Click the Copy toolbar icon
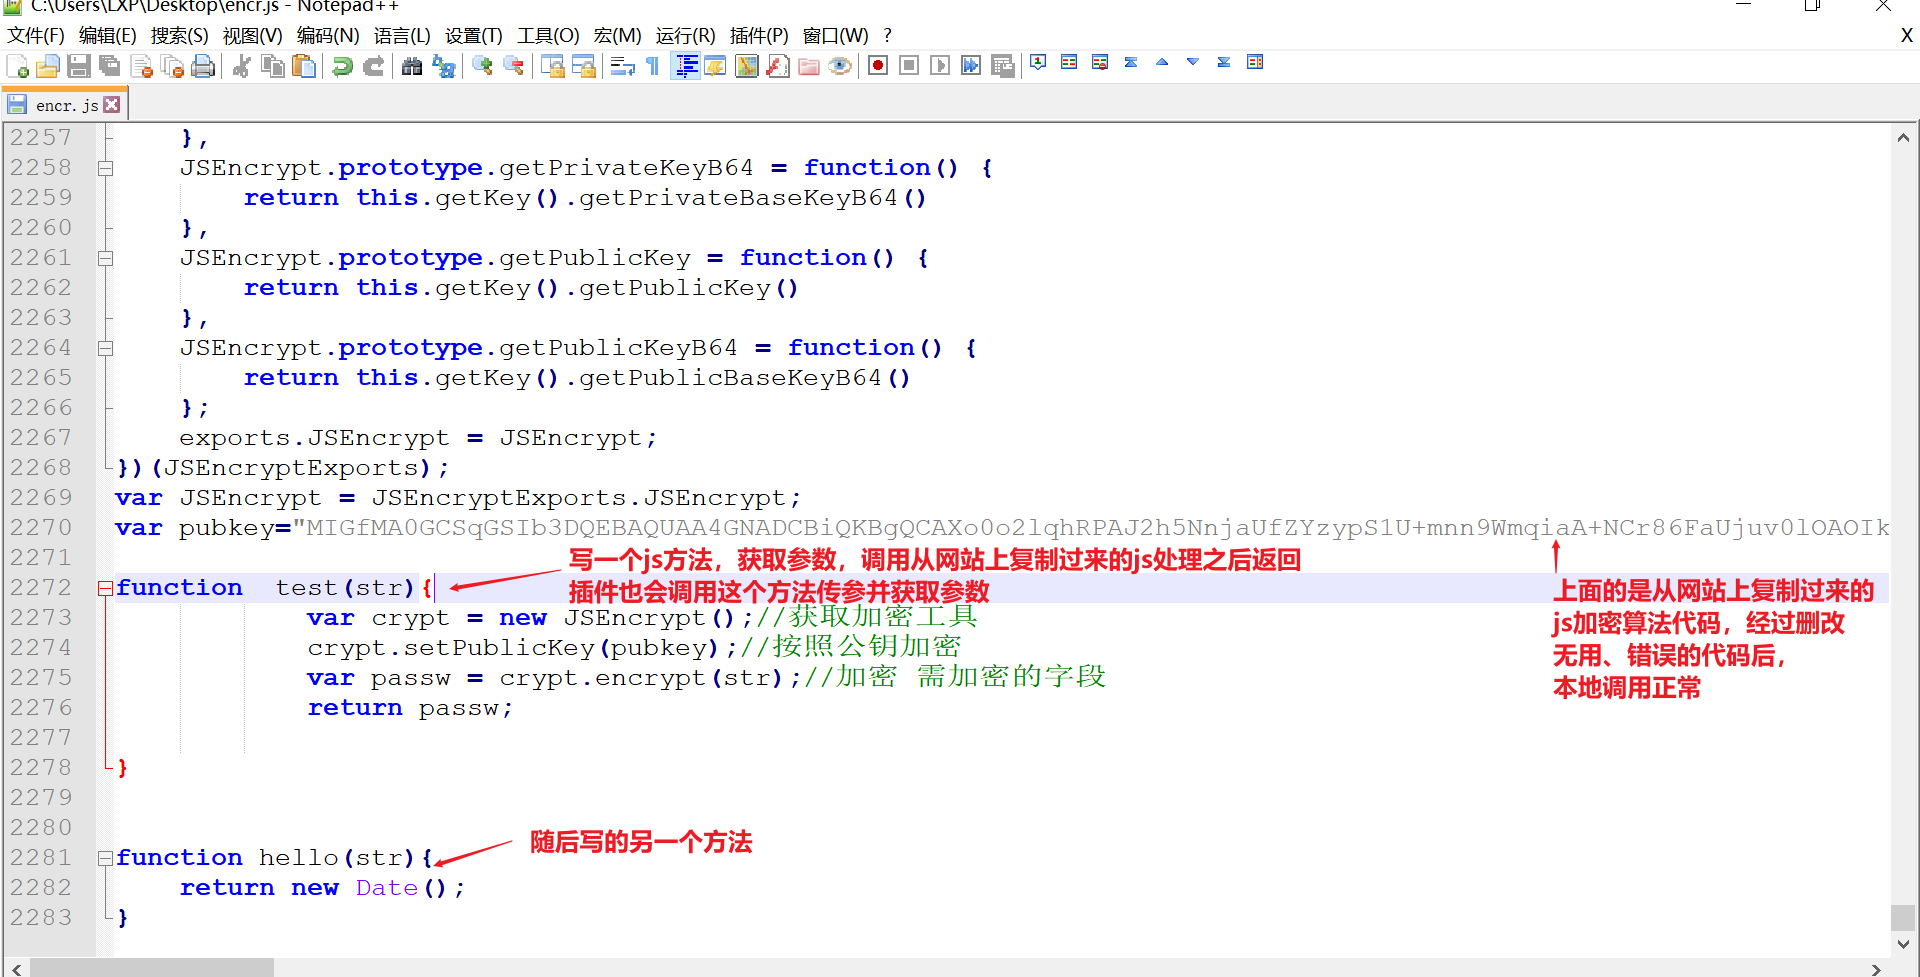 (x=272, y=66)
